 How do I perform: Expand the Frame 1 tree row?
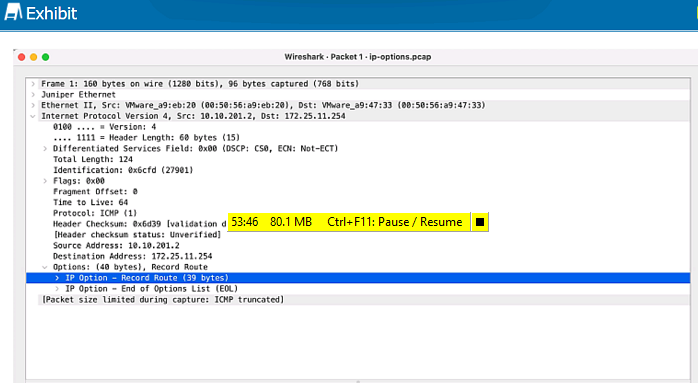(33, 84)
